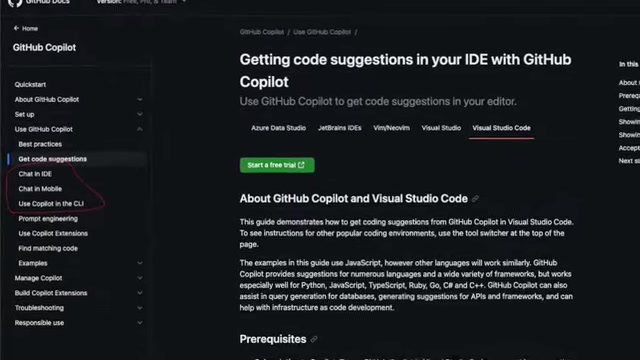Expand the Set up section

pyautogui.click(x=140, y=114)
